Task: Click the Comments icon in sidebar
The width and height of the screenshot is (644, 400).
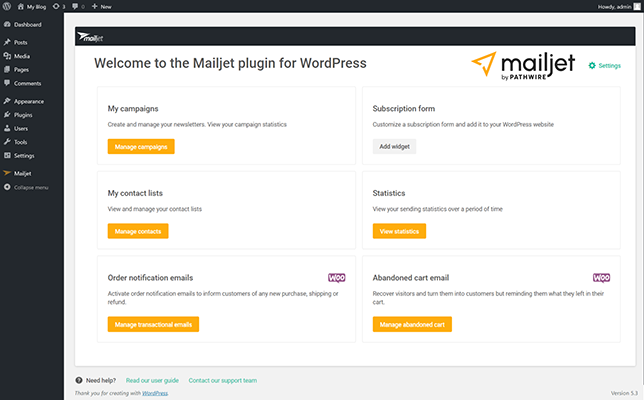Action: click(7, 83)
